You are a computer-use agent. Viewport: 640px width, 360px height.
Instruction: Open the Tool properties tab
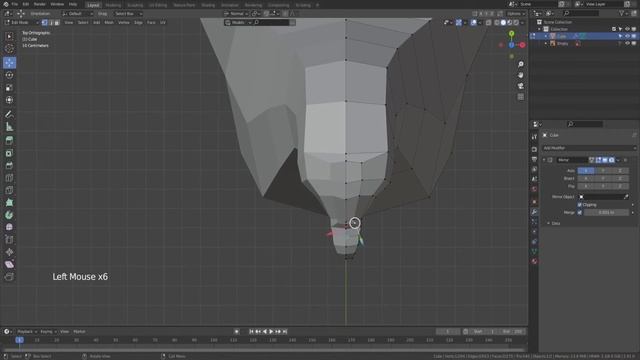(534, 137)
